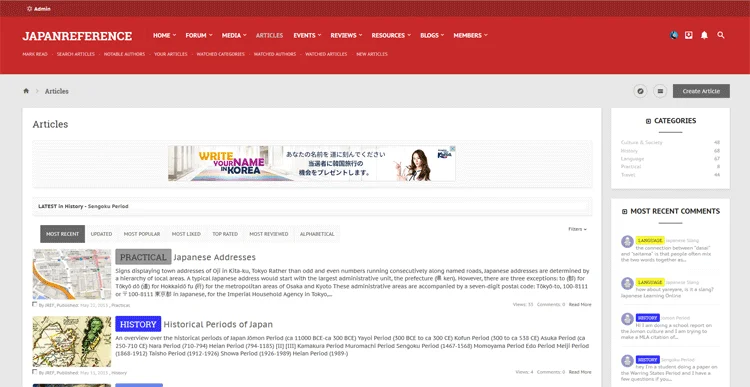Click the Create Article button

tap(701, 91)
